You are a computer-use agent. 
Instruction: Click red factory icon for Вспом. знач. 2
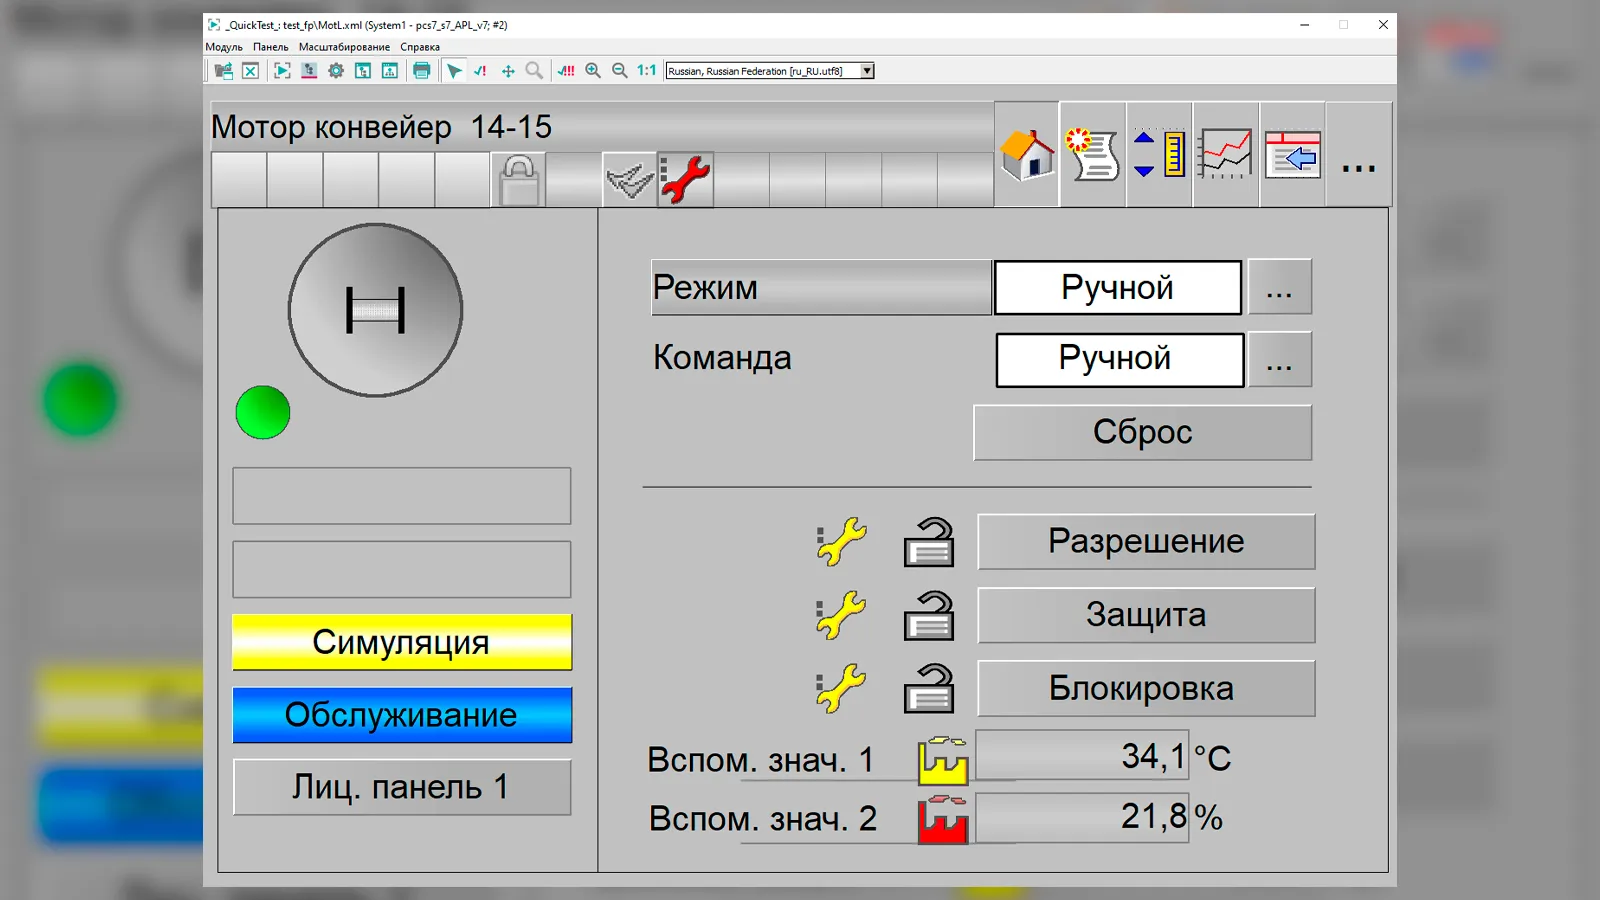click(x=943, y=820)
